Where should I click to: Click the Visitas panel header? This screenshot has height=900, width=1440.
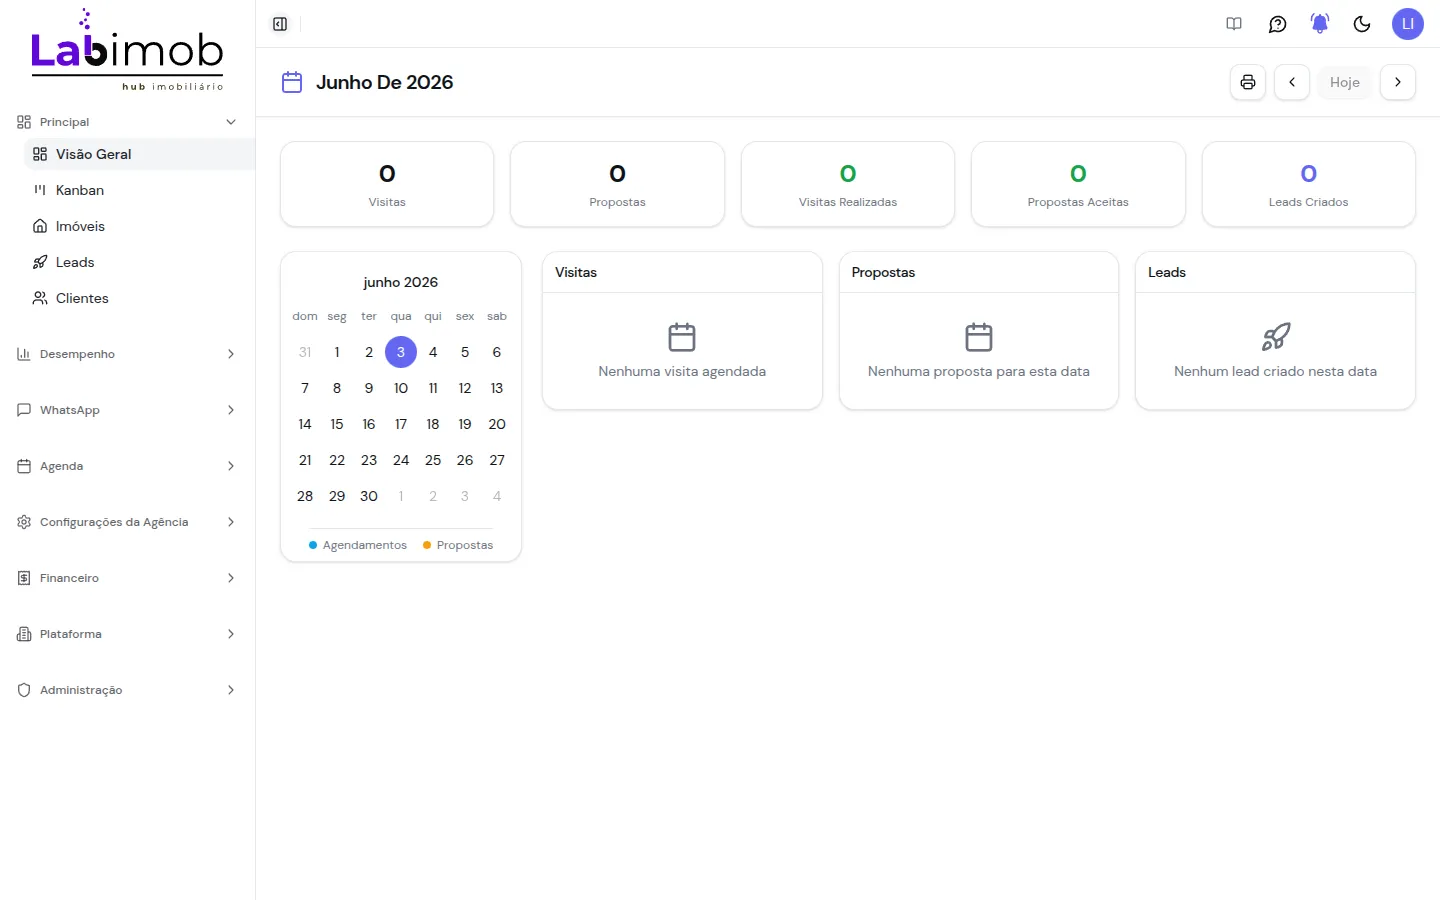pyautogui.click(x=682, y=272)
